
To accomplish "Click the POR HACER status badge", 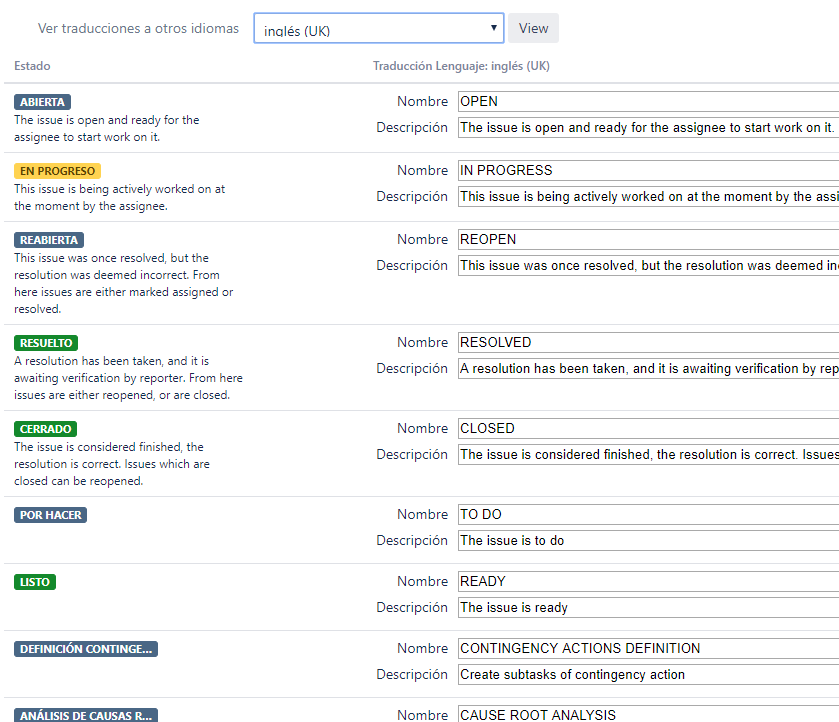I will 50,515.
